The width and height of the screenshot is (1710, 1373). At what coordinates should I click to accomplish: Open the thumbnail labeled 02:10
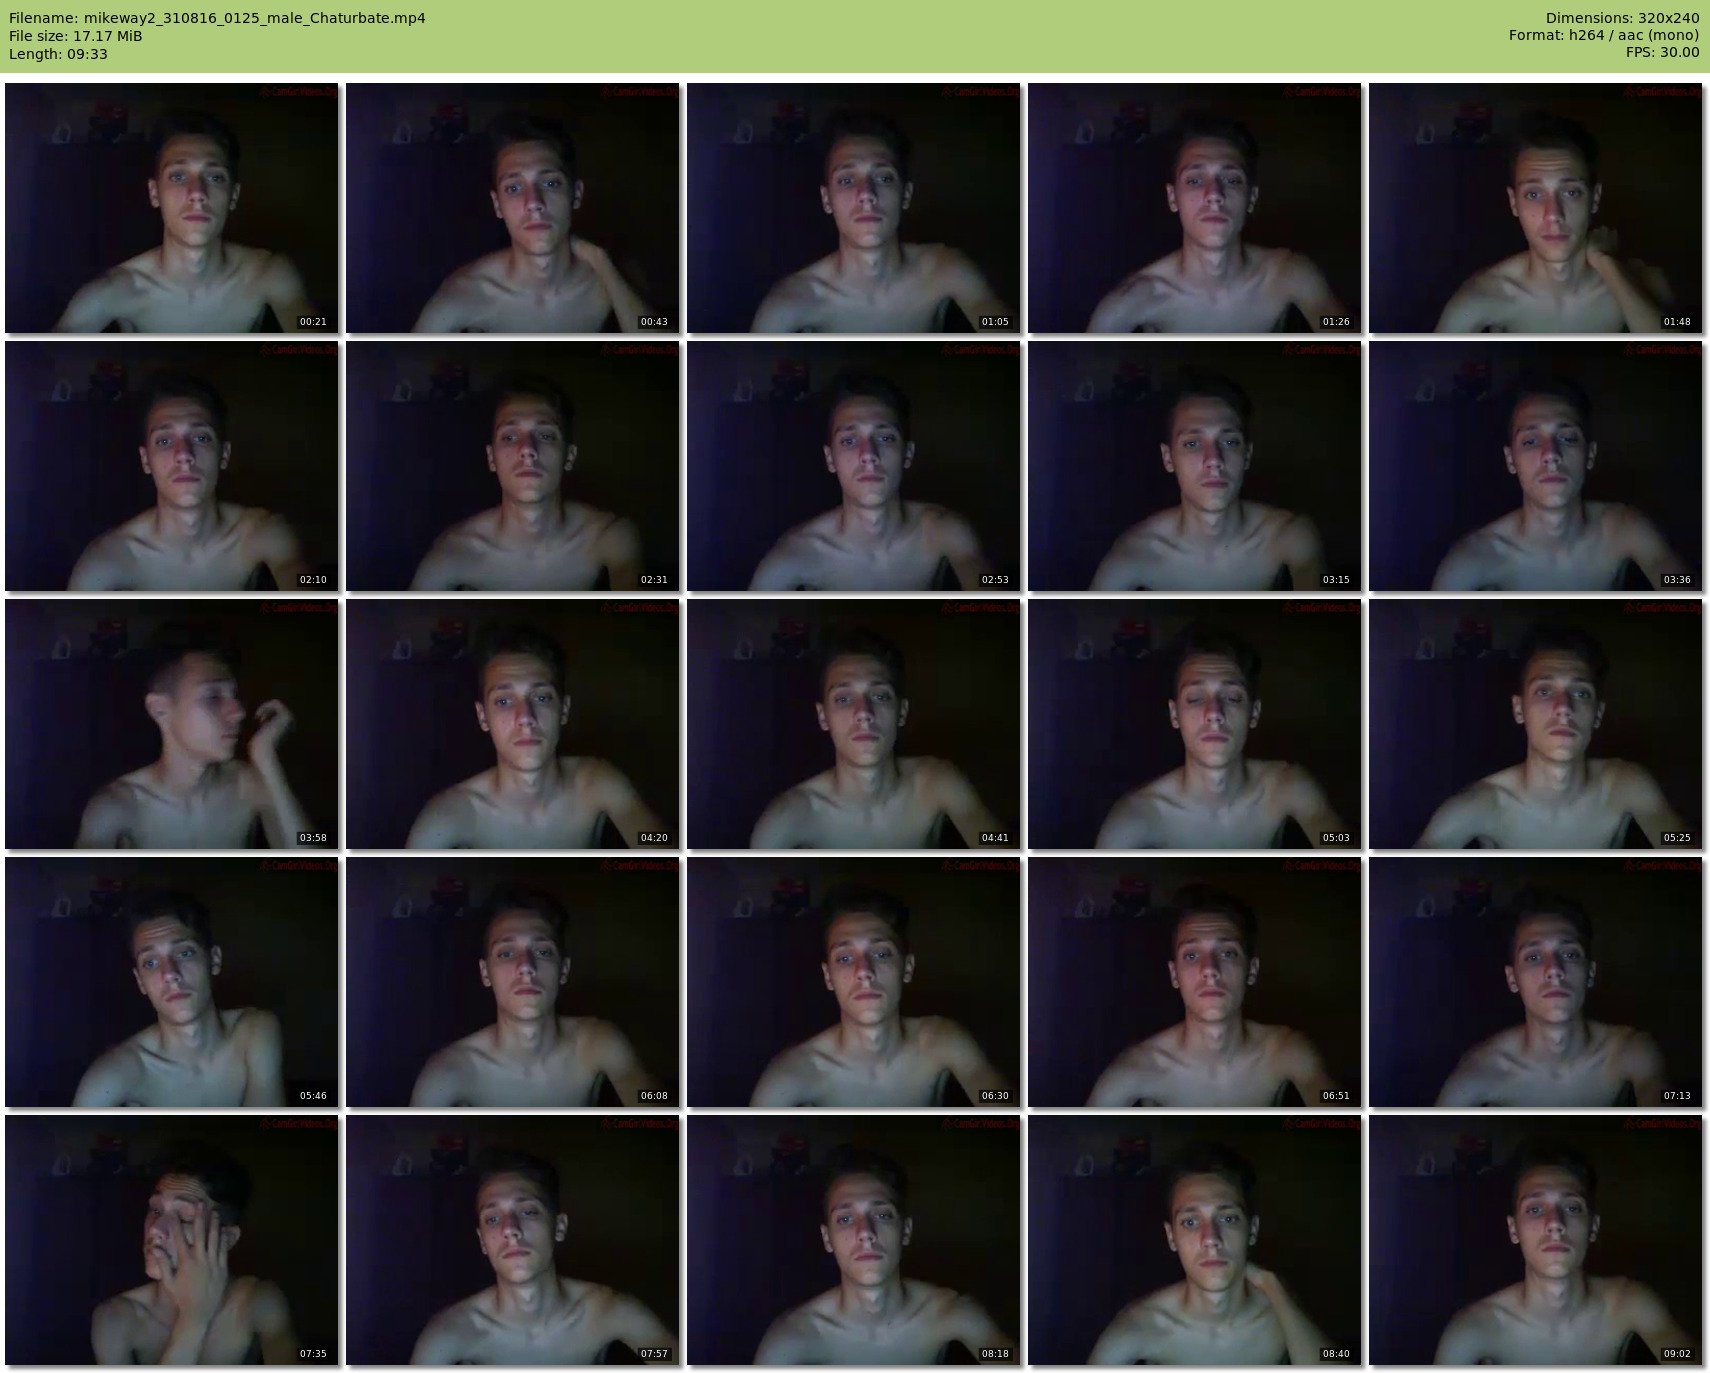pos(172,466)
